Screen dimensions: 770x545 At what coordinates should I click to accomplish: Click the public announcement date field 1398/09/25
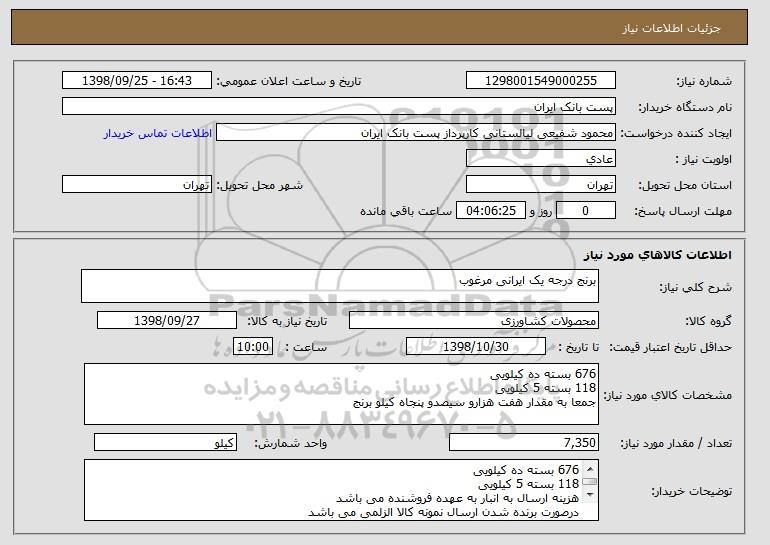coord(137,81)
